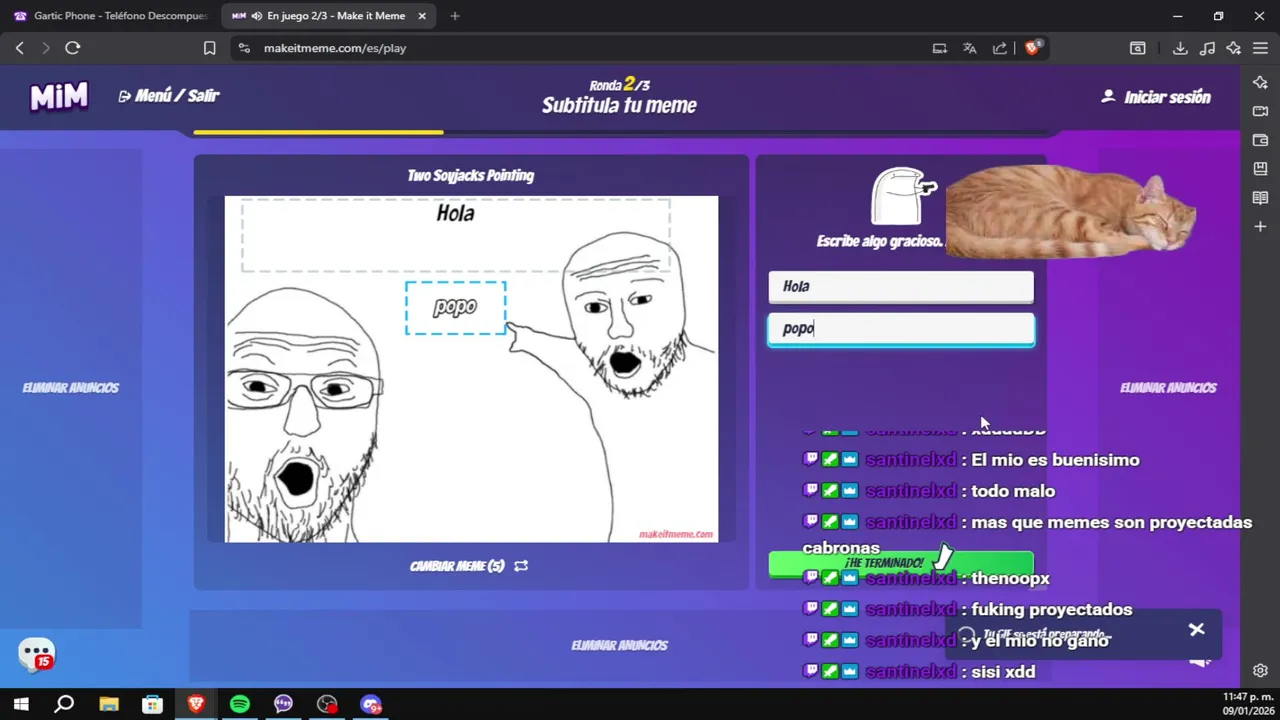
Task: Open Brave Talk video icon in sidebar
Action: (1260, 111)
